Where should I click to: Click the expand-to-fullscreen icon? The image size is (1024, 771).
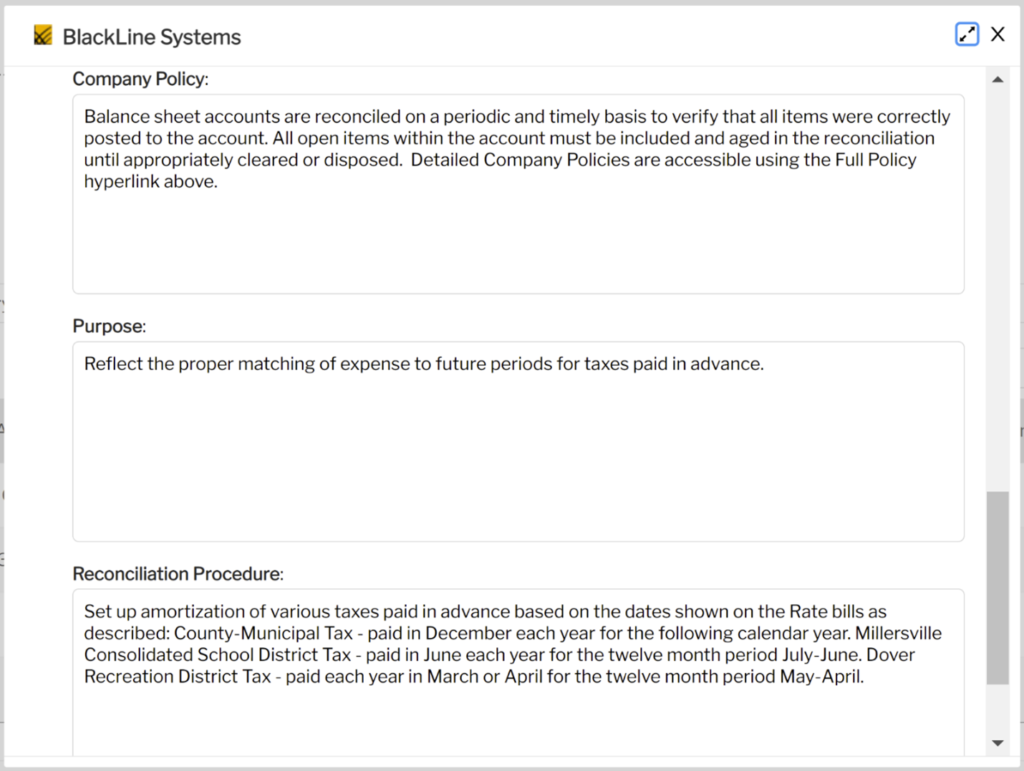(966, 33)
